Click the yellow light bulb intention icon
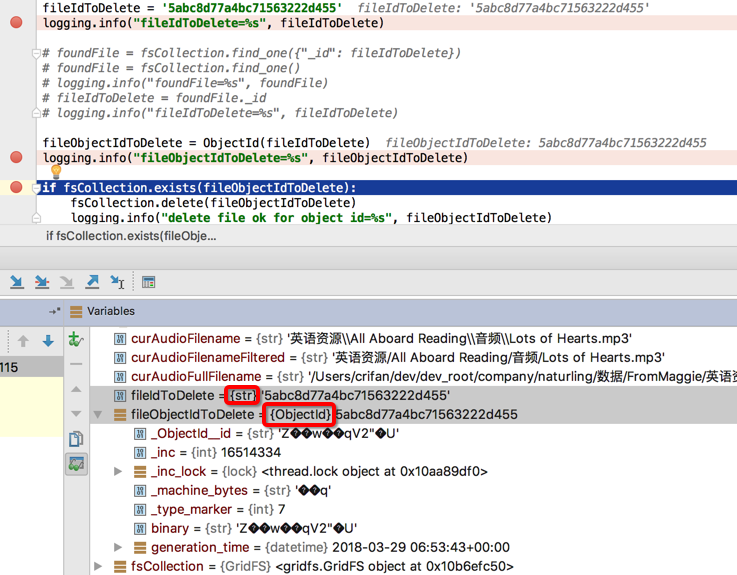 click(x=56, y=172)
